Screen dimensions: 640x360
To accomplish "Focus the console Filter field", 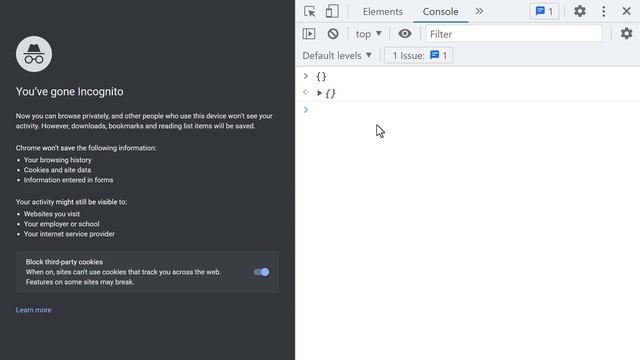I will click(514, 34).
